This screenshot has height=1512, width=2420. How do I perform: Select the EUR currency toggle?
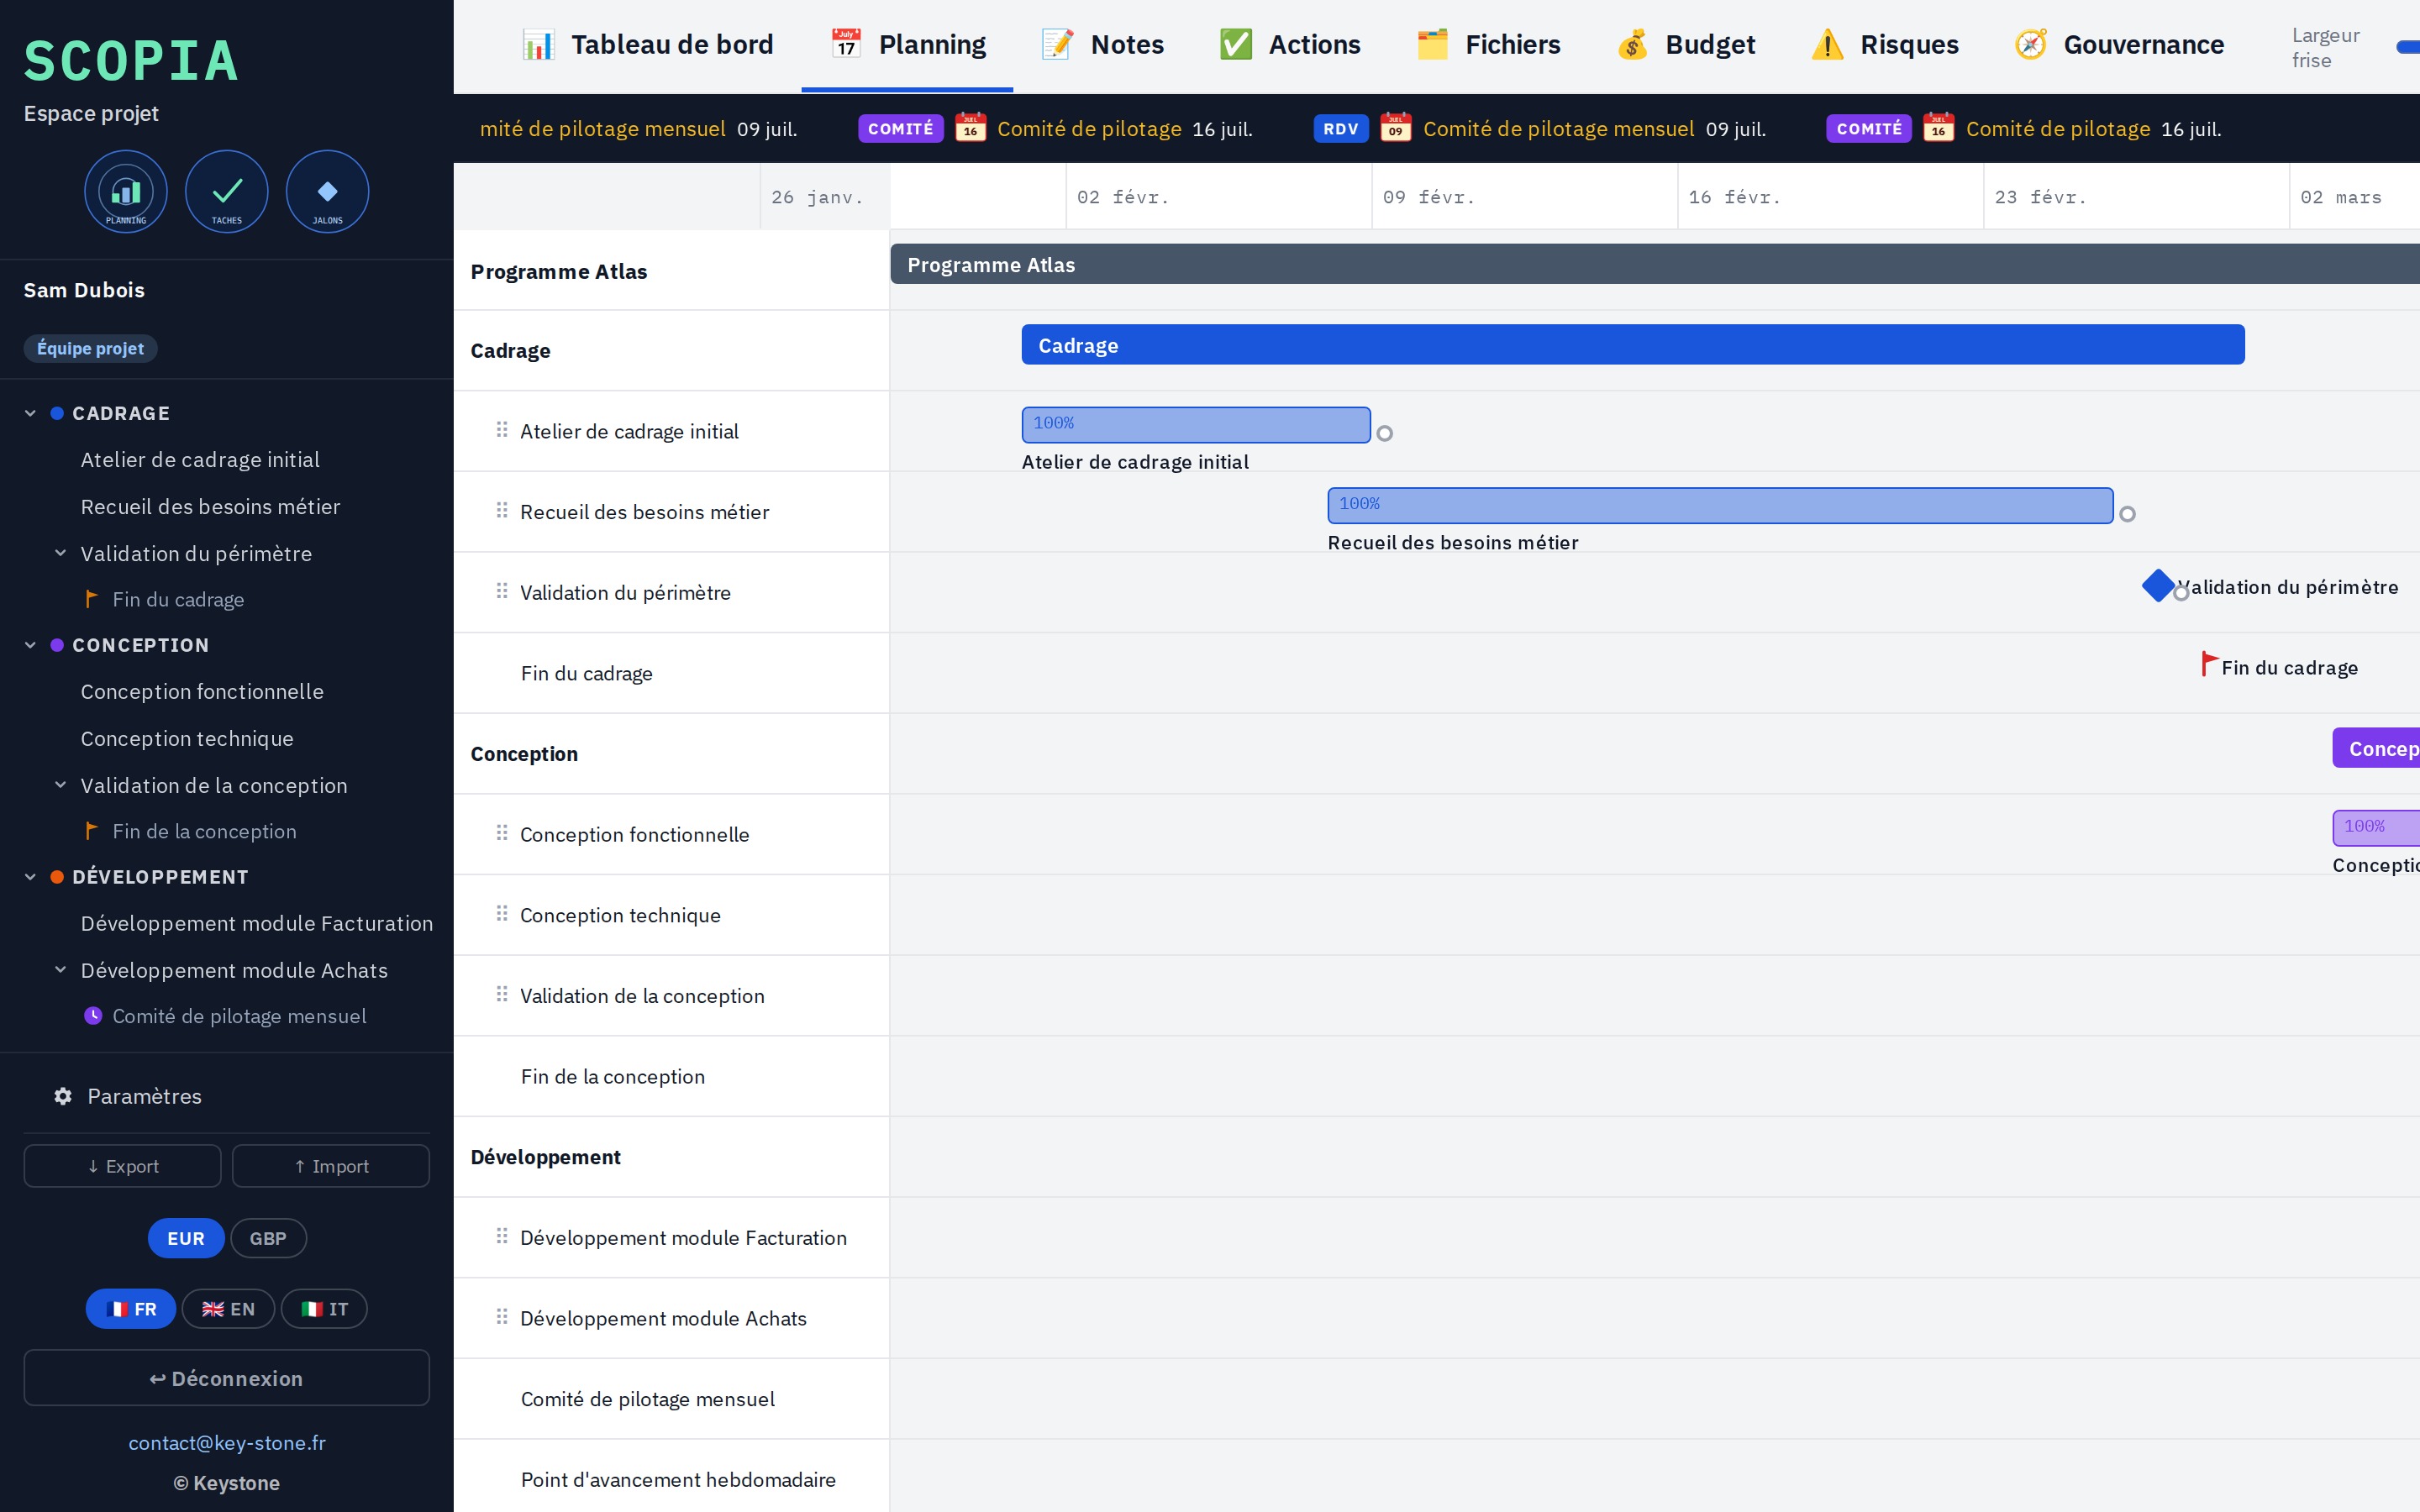(186, 1238)
